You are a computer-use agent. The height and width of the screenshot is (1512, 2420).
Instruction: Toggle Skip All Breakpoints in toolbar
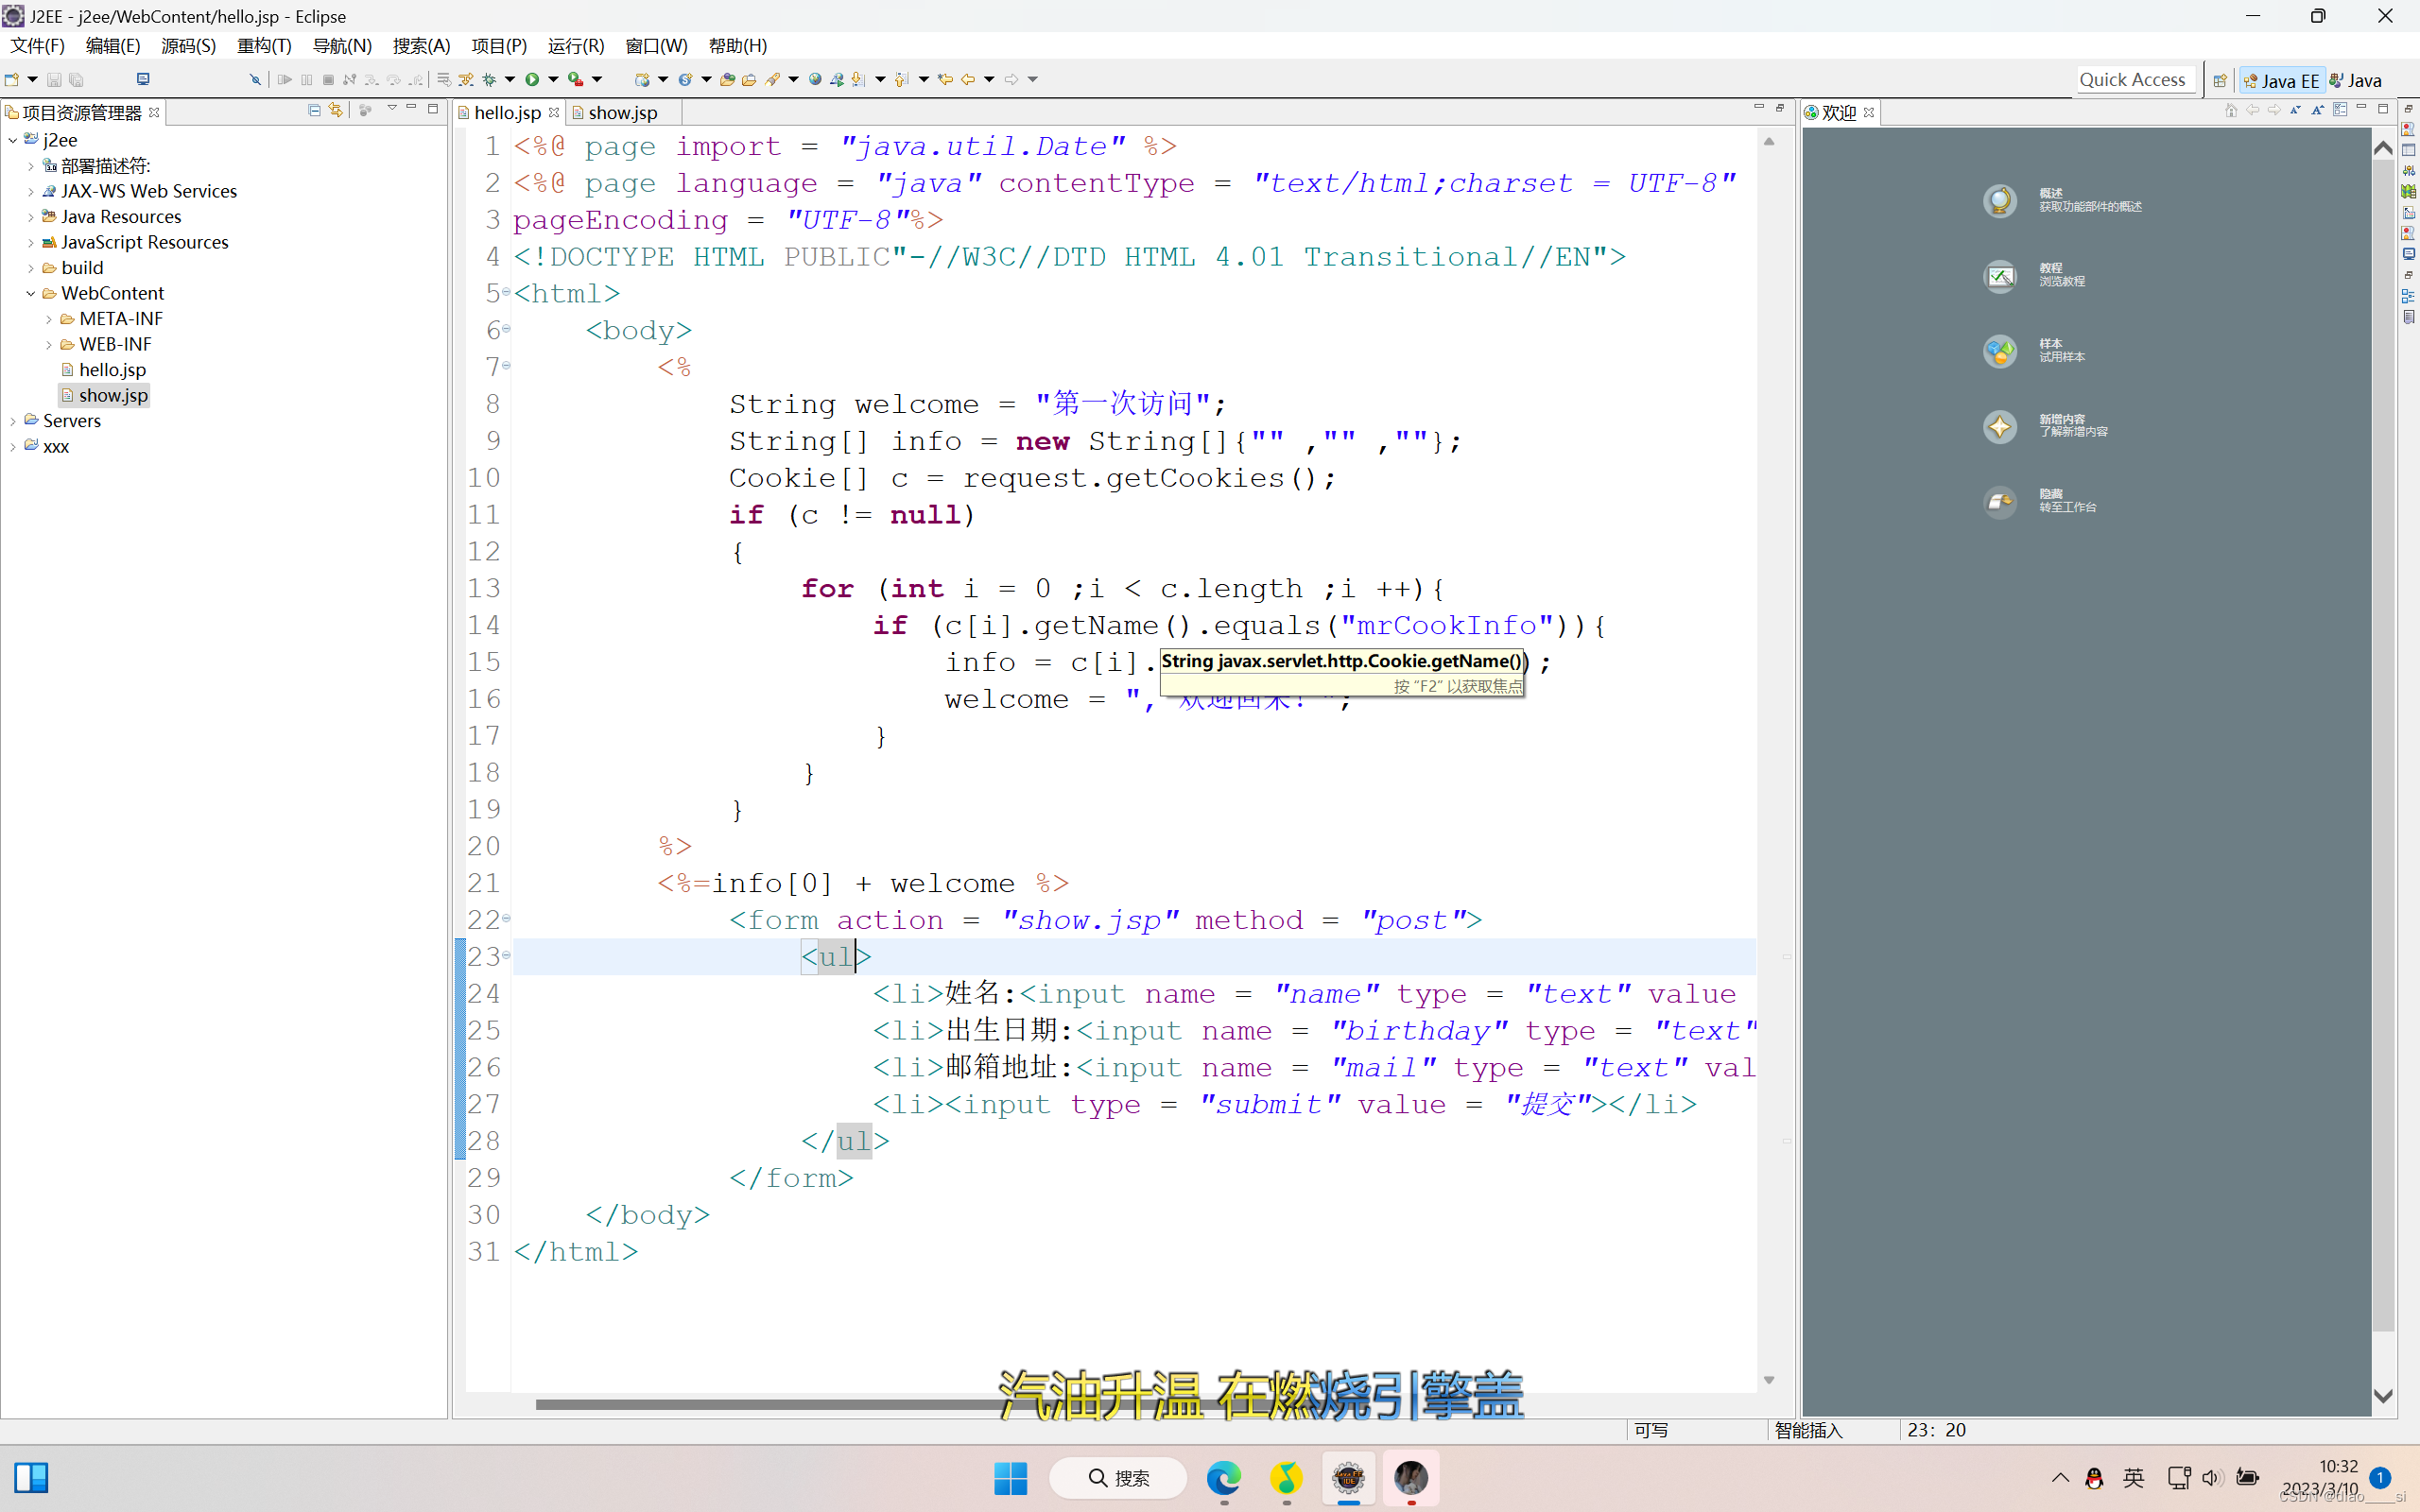[x=255, y=79]
